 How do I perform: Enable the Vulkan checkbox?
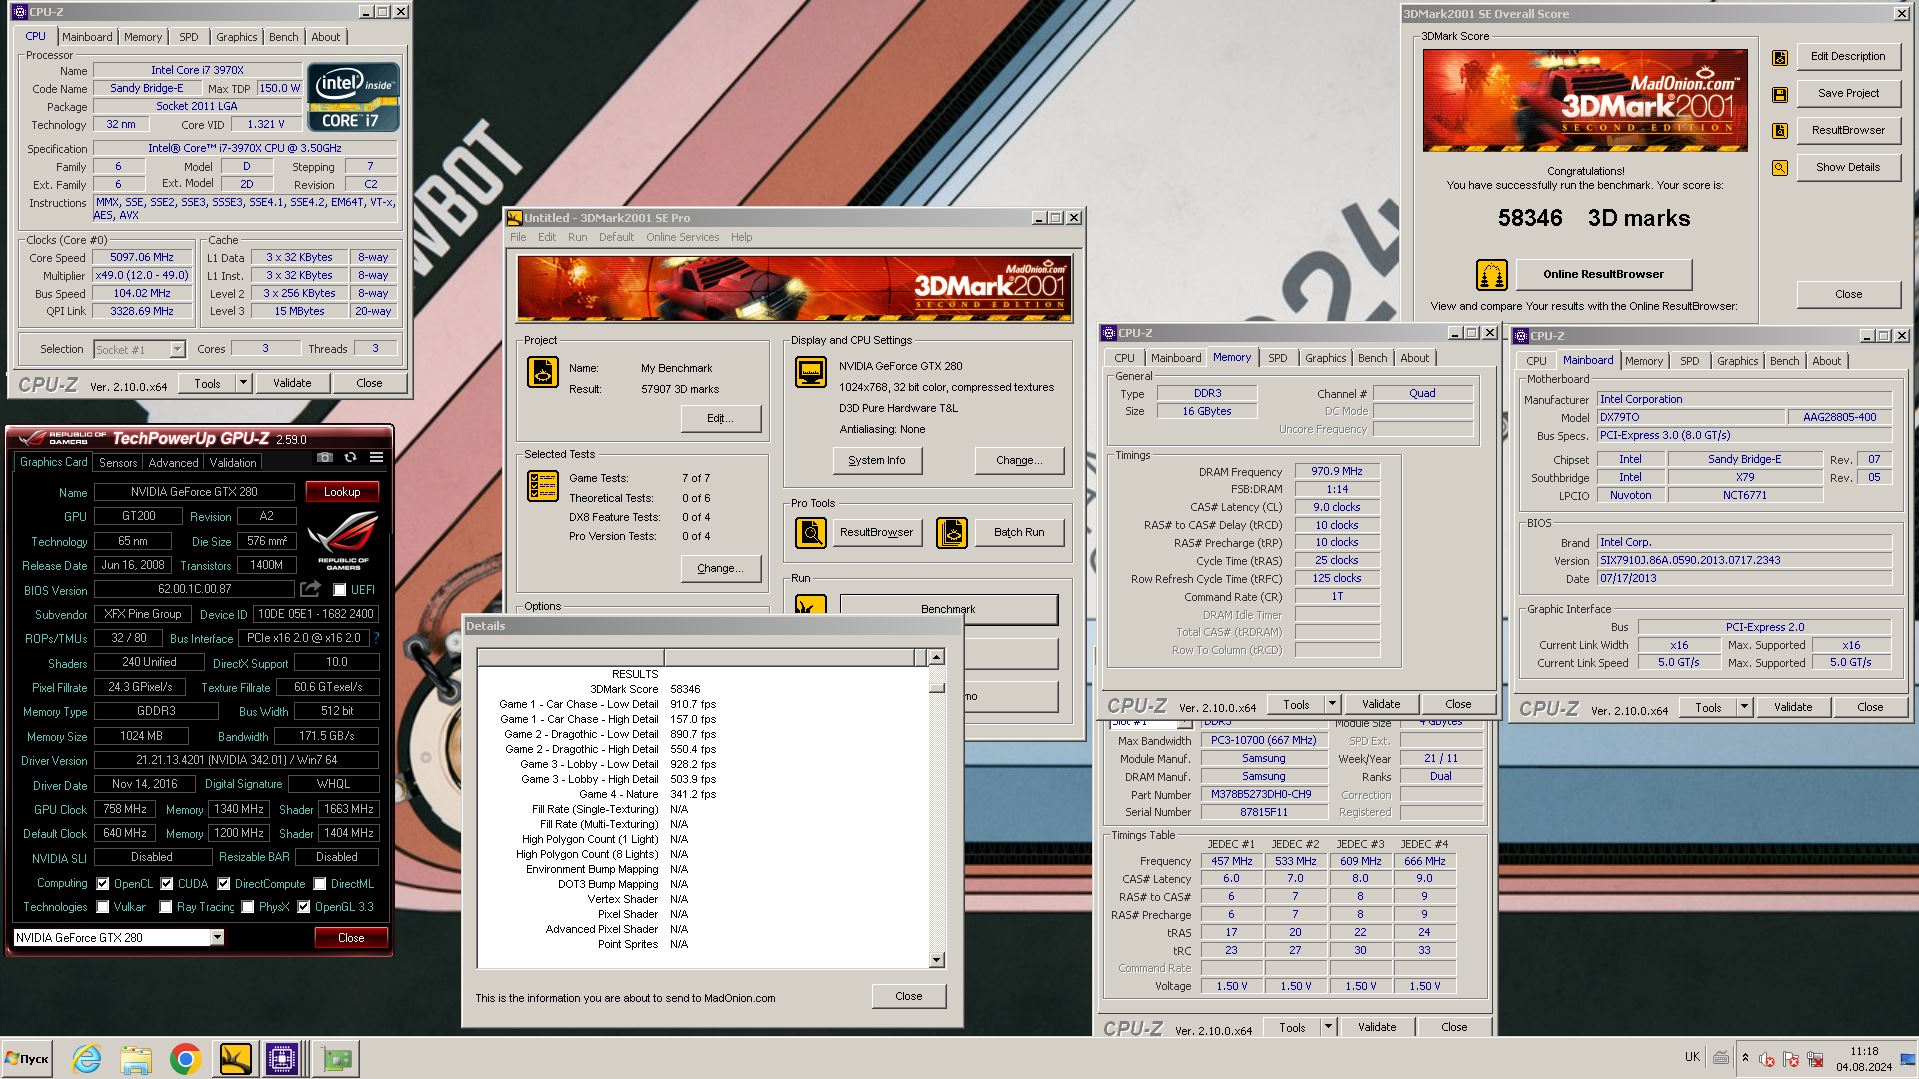point(102,907)
